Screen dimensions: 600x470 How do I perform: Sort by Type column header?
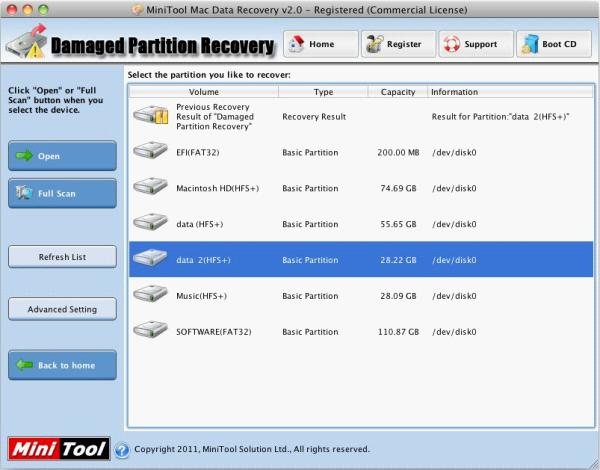coord(323,92)
